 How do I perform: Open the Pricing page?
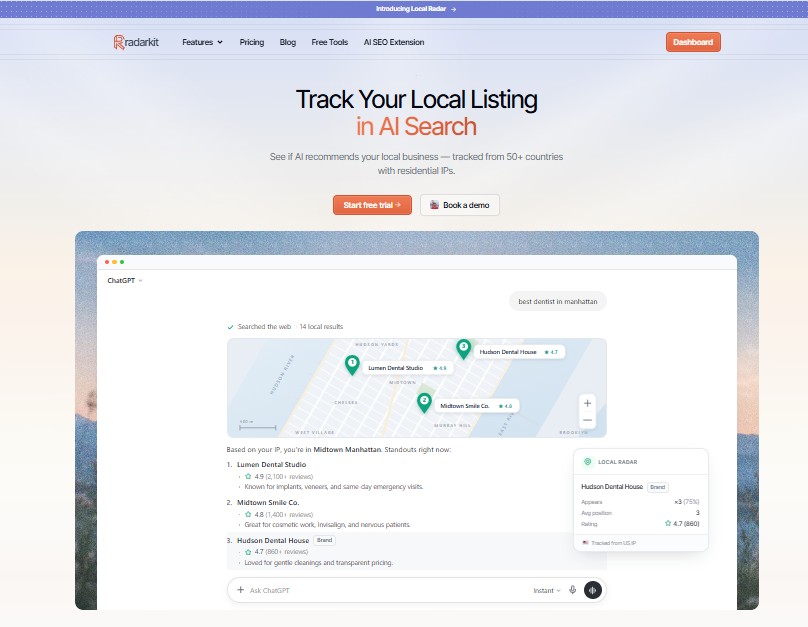pos(251,42)
